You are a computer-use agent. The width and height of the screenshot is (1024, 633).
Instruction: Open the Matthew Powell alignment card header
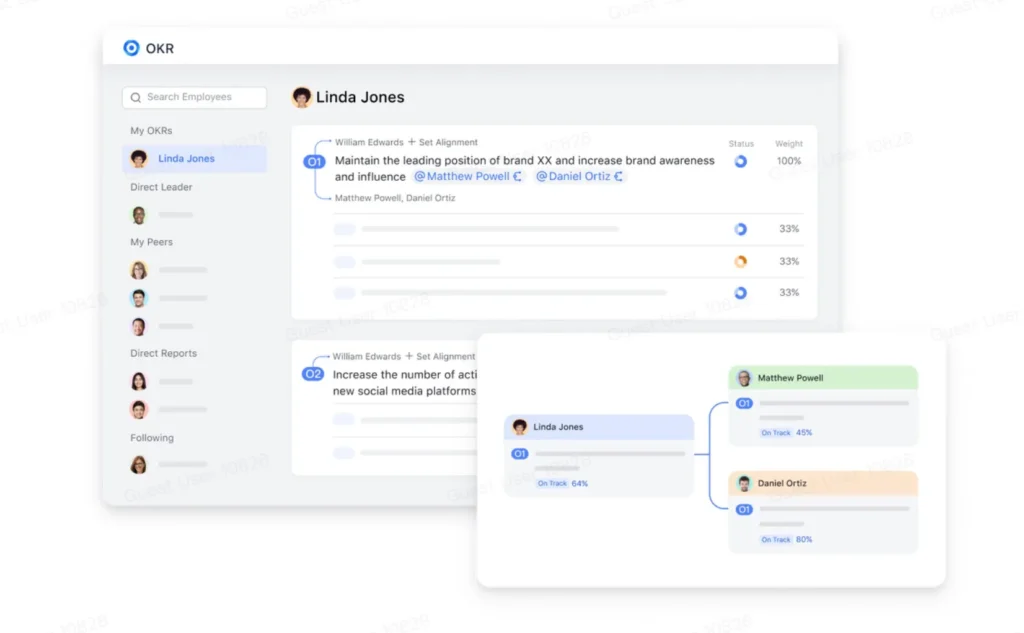(x=823, y=378)
